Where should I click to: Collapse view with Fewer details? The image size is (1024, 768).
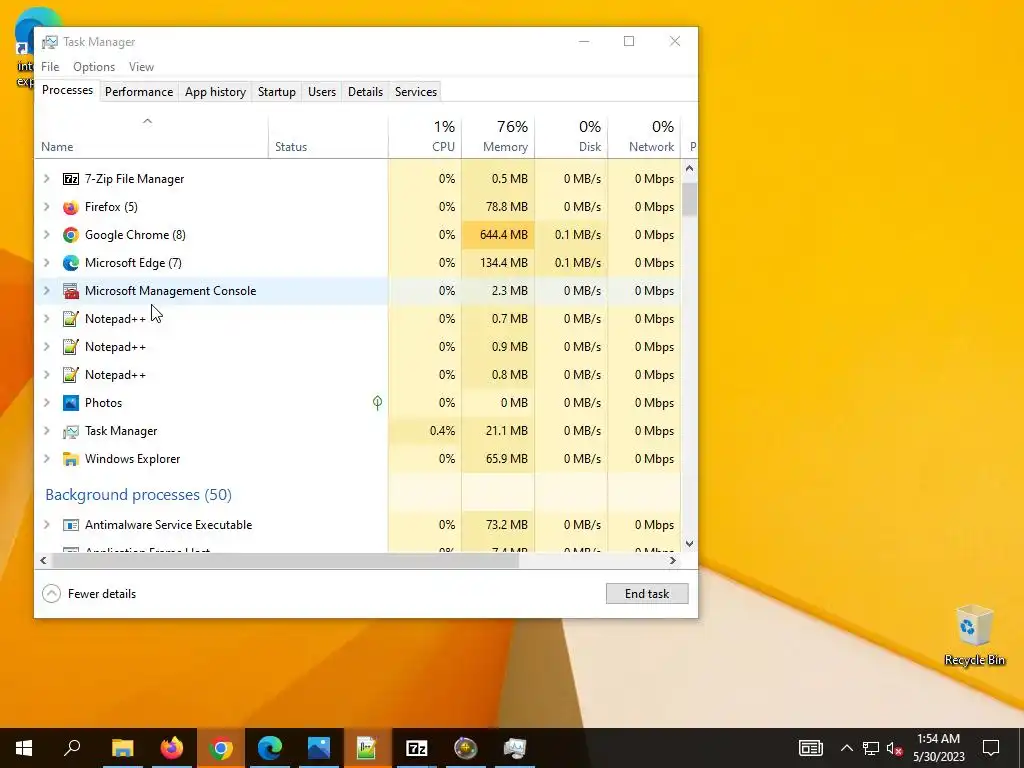coord(89,594)
